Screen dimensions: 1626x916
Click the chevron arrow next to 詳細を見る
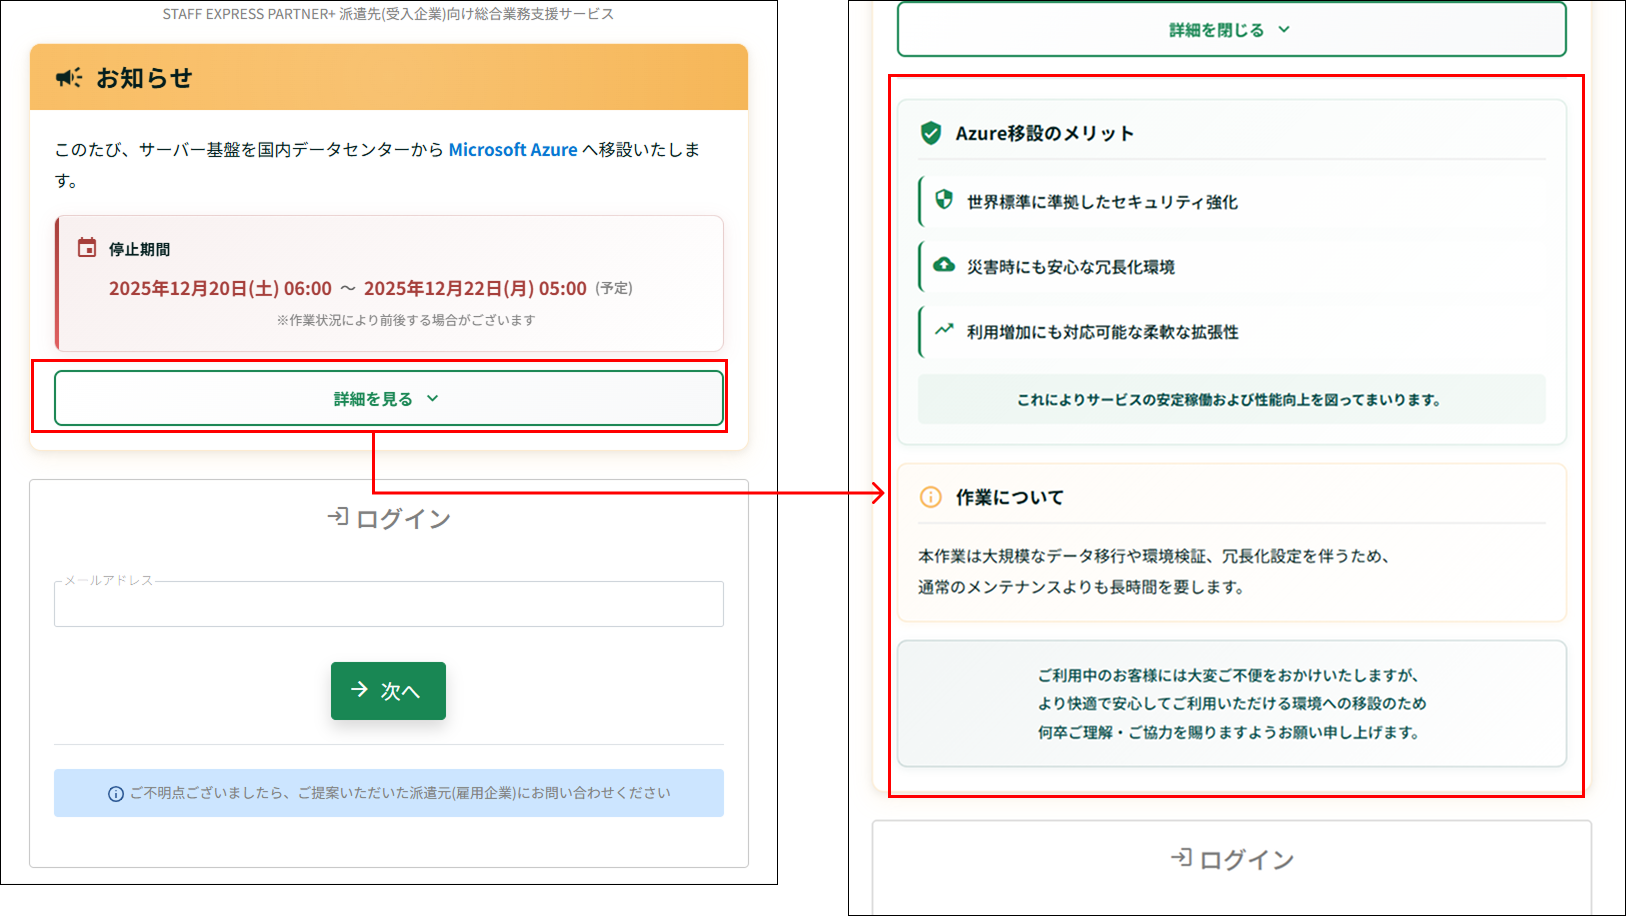pos(433,398)
